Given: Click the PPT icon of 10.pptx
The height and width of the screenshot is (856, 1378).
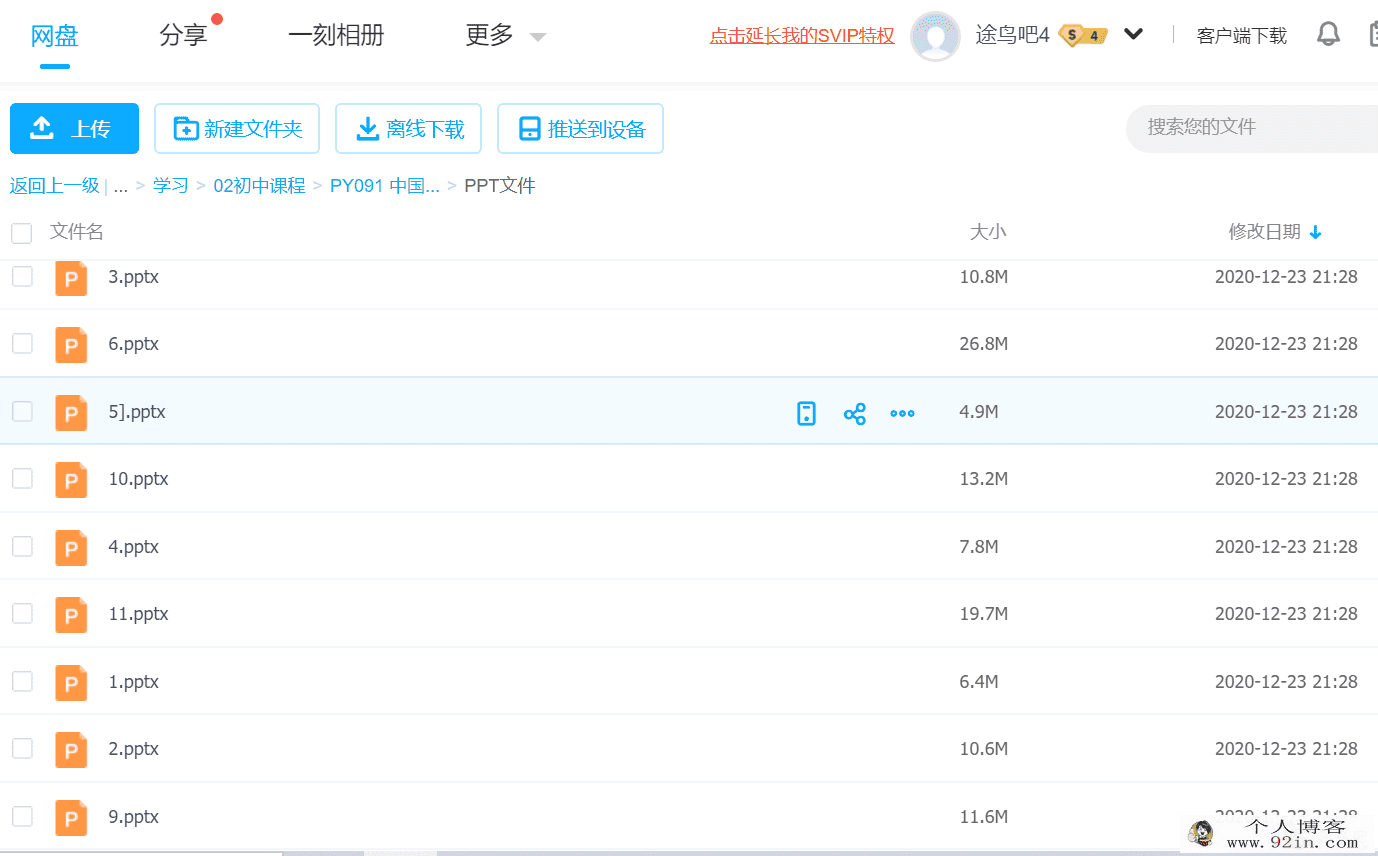Looking at the screenshot, I should point(71,480).
